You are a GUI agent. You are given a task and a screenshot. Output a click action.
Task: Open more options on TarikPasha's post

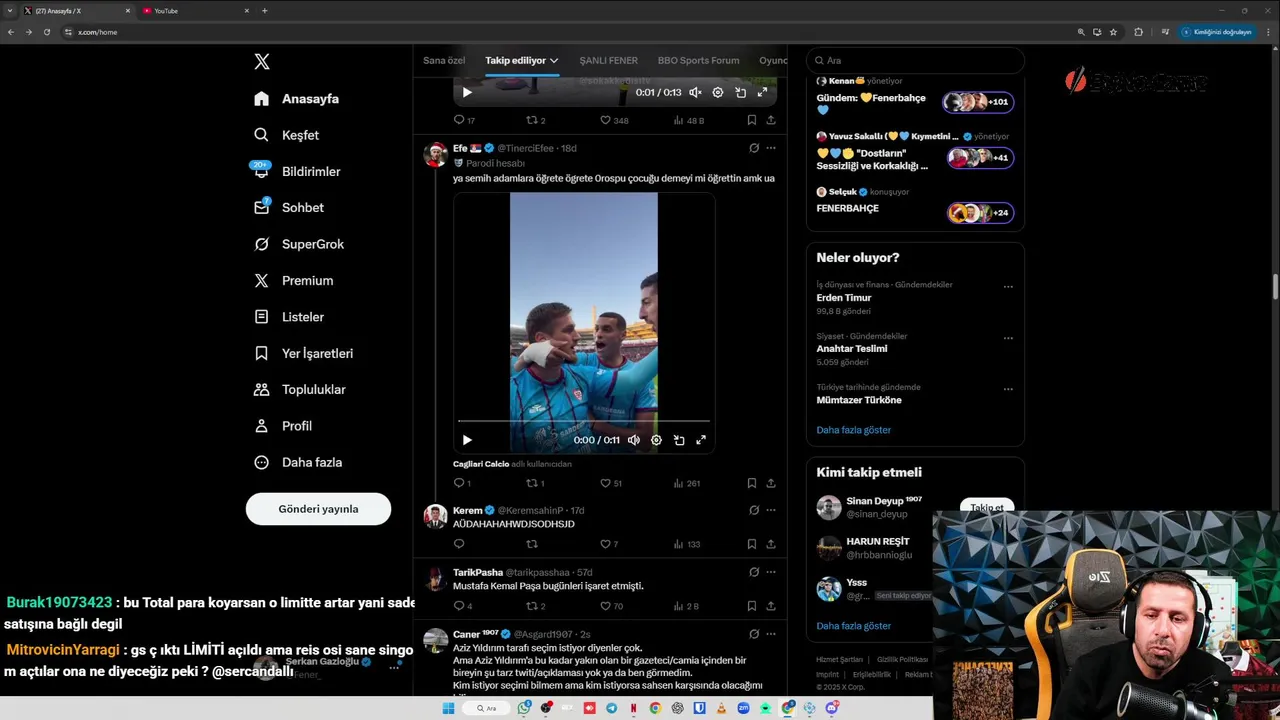click(771, 572)
